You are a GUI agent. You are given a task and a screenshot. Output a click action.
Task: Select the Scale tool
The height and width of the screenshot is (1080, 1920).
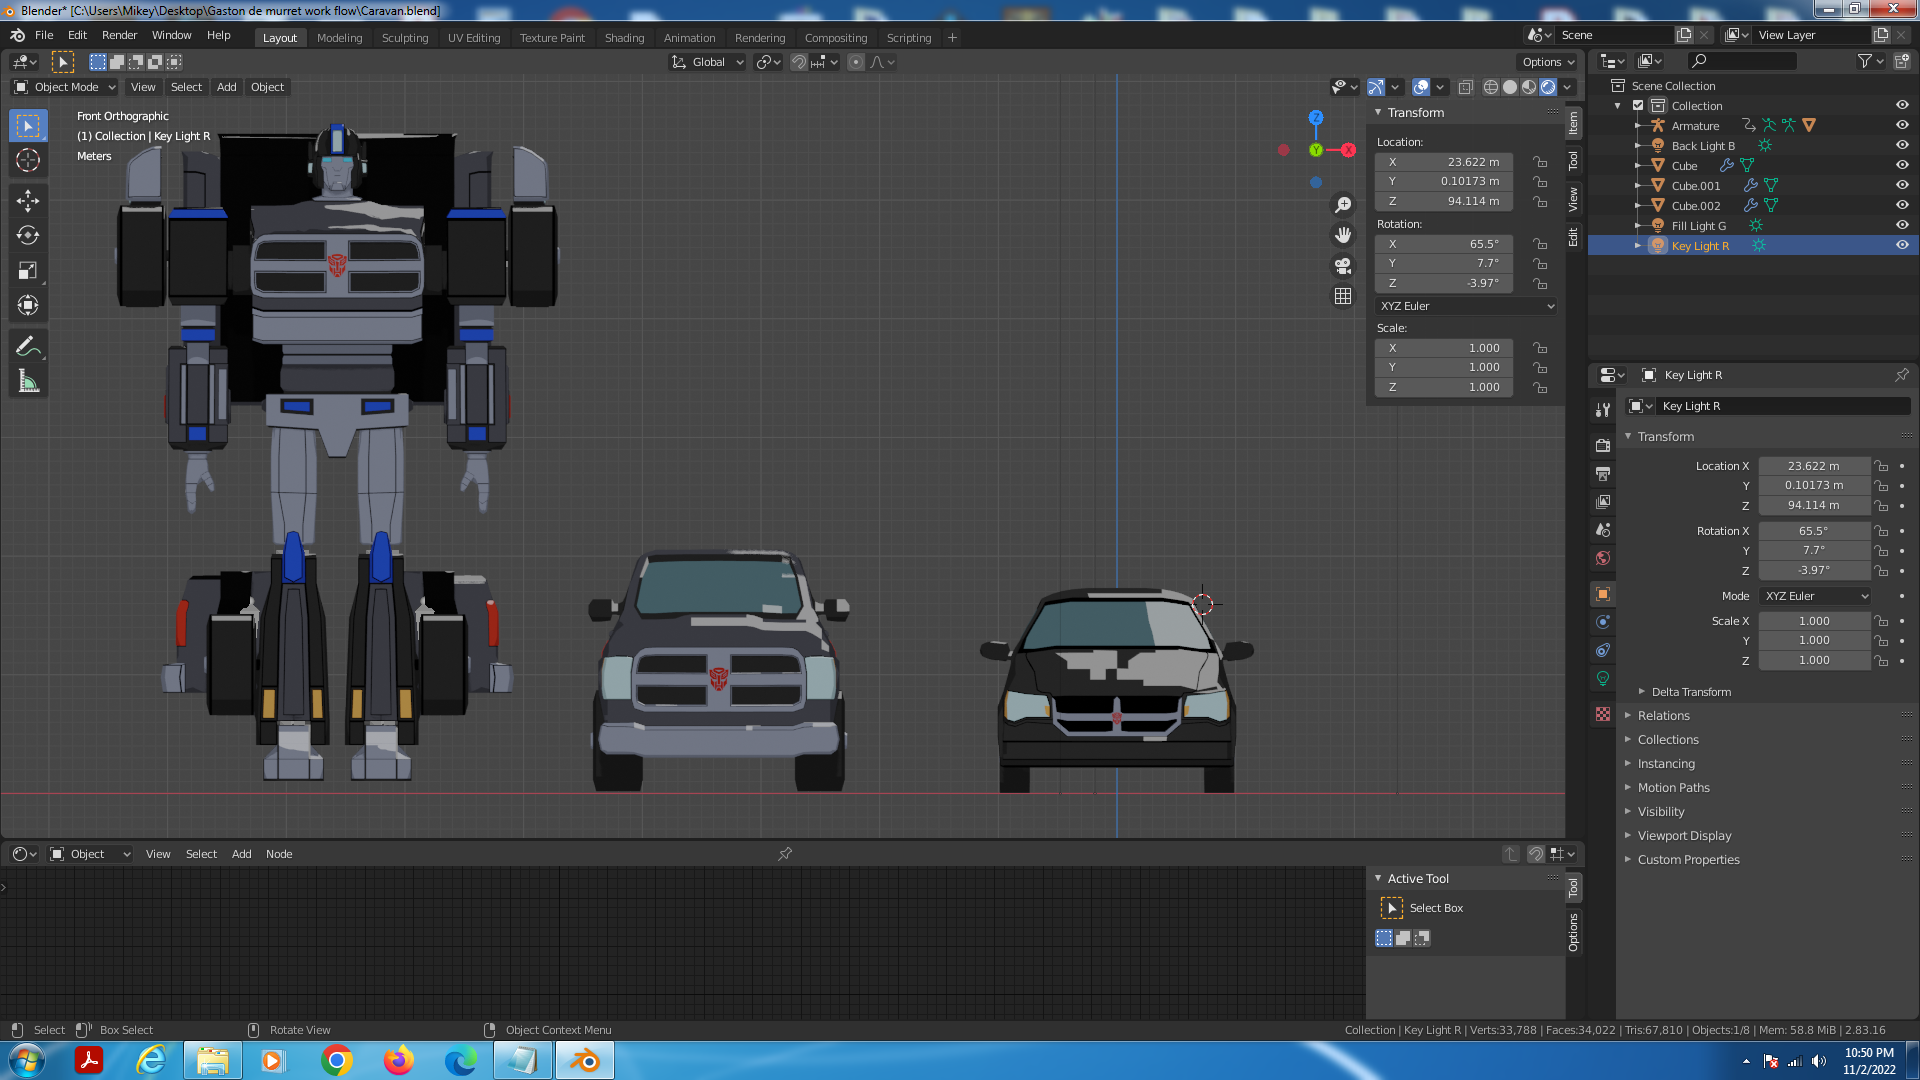(28, 271)
